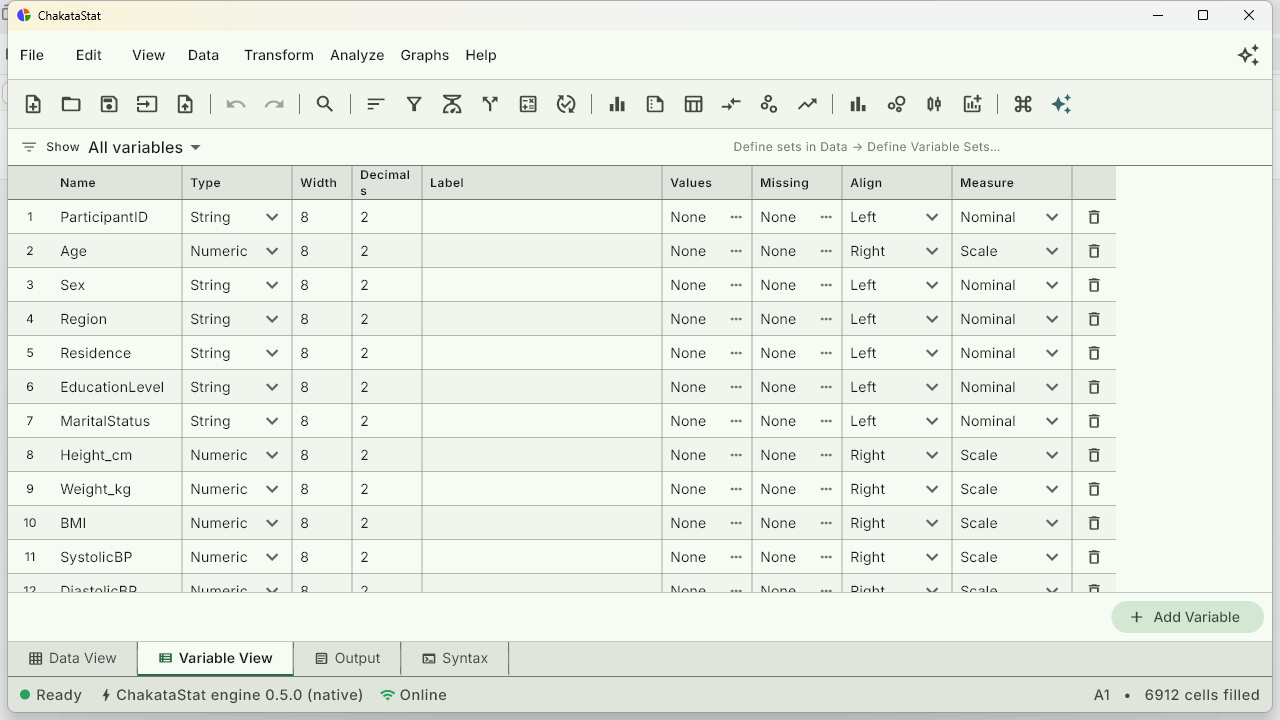Click the undo arrow icon

tap(236, 104)
